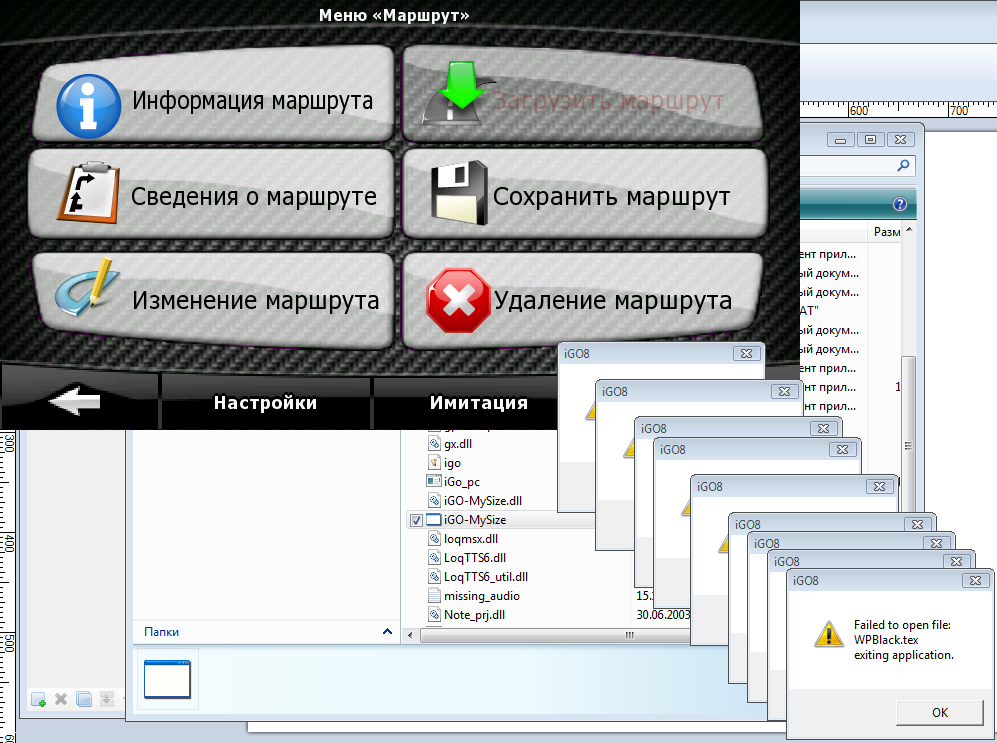Uncheck the iGO-MySize file checkbox
Image resolution: width=997 pixels, height=743 pixels.
point(415,520)
